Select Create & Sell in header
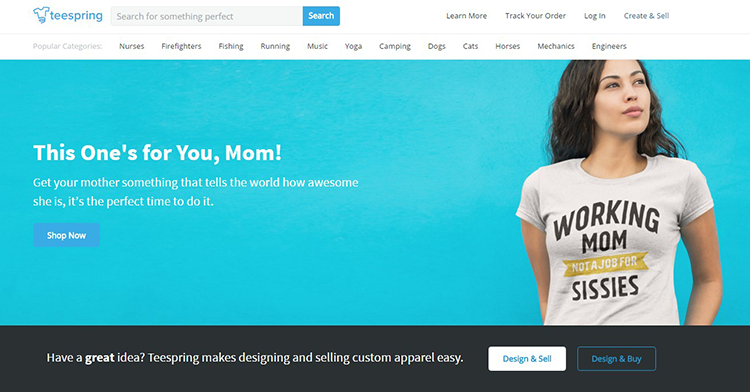Image resolution: width=750 pixels, height=392 pixels. pos(646,16)
